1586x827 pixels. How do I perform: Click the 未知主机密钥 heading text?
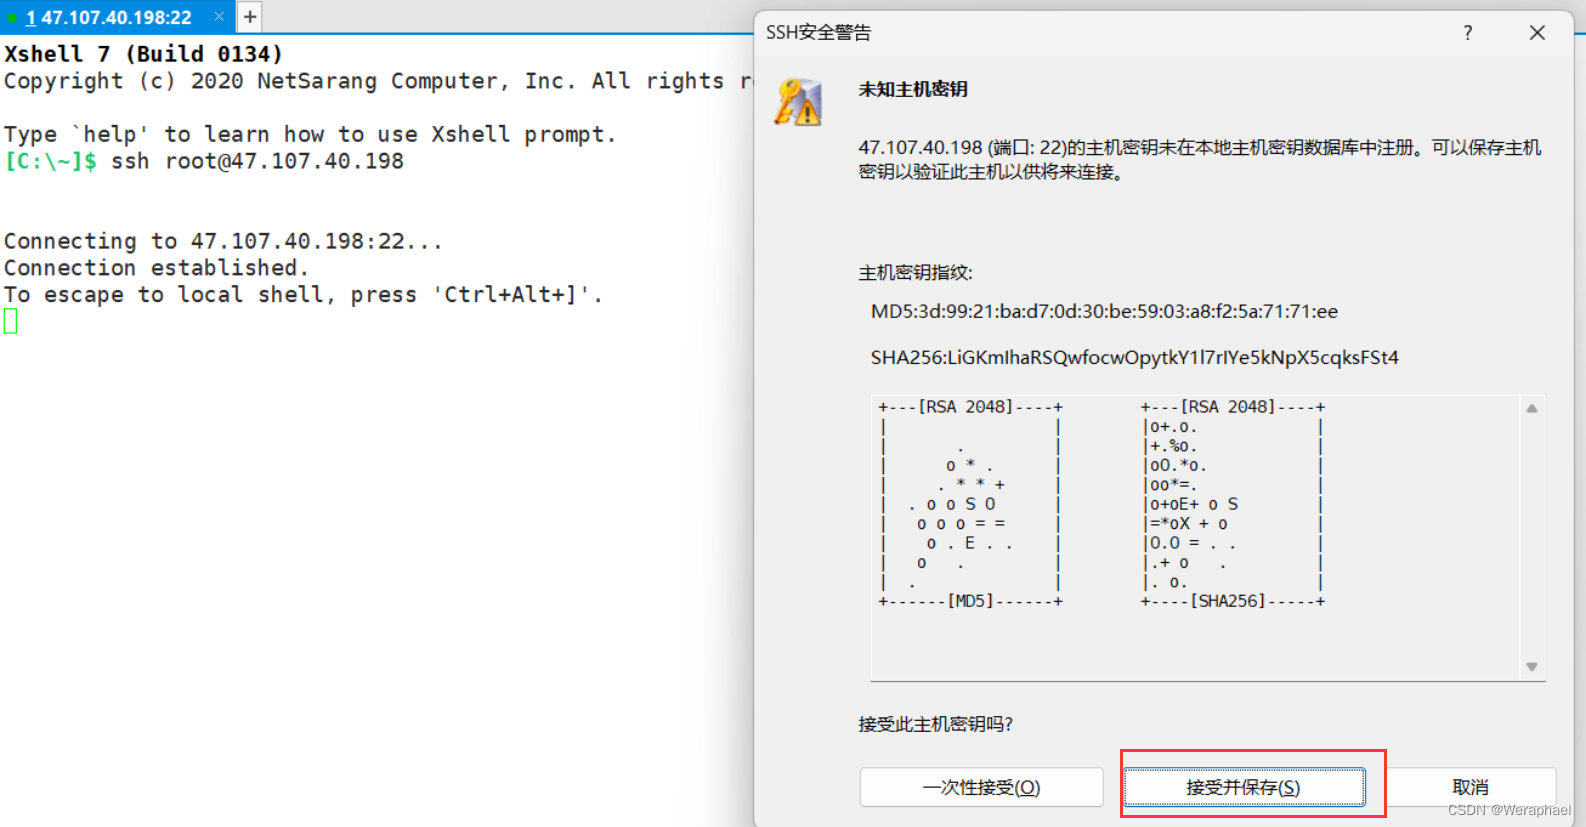point(913,89)
